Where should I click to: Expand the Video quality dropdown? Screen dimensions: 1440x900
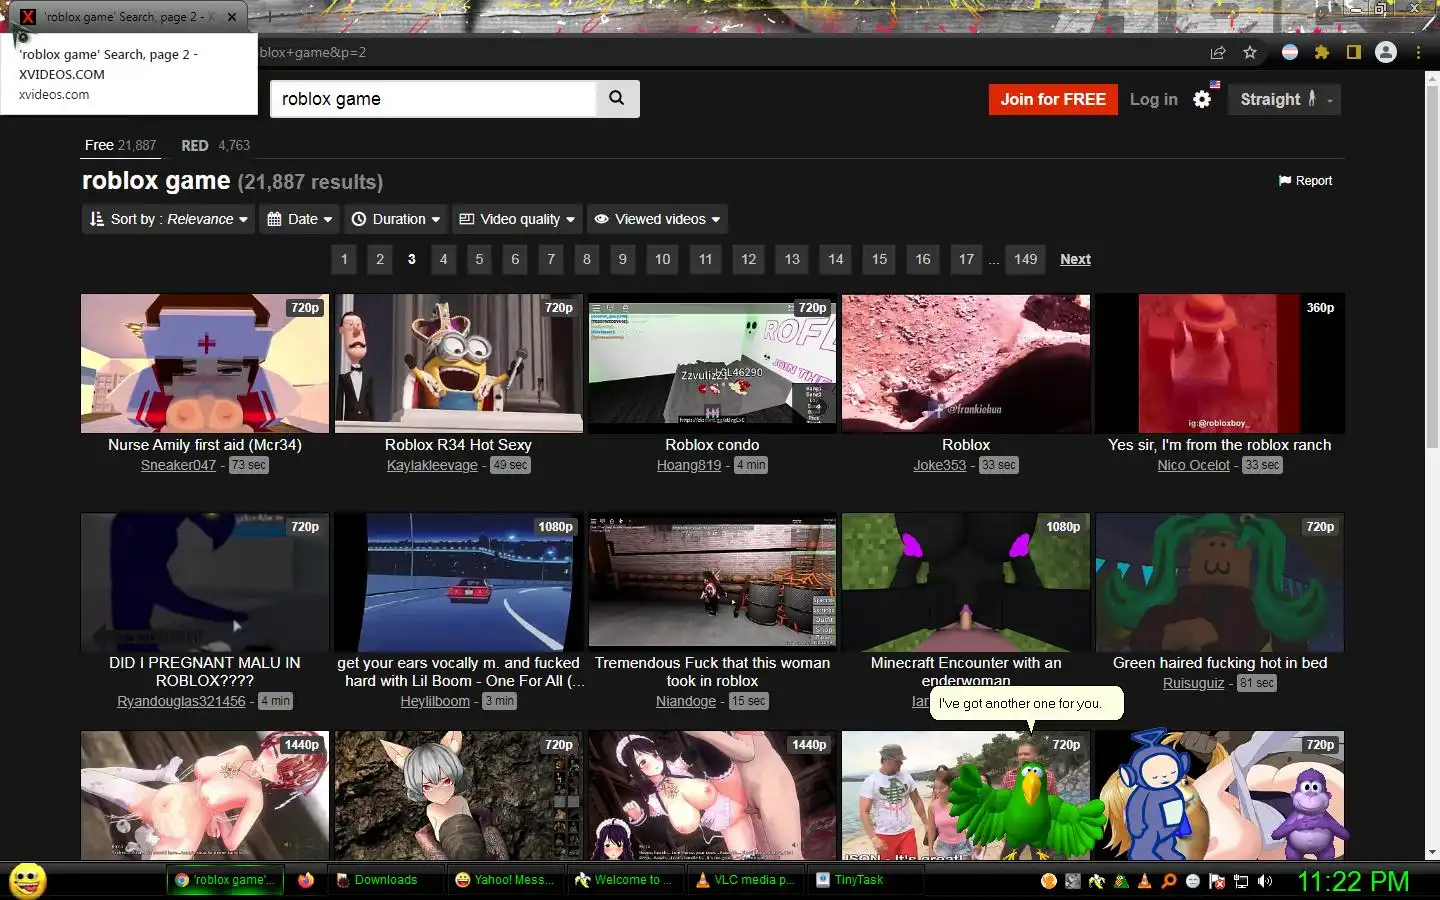(517, 219)
